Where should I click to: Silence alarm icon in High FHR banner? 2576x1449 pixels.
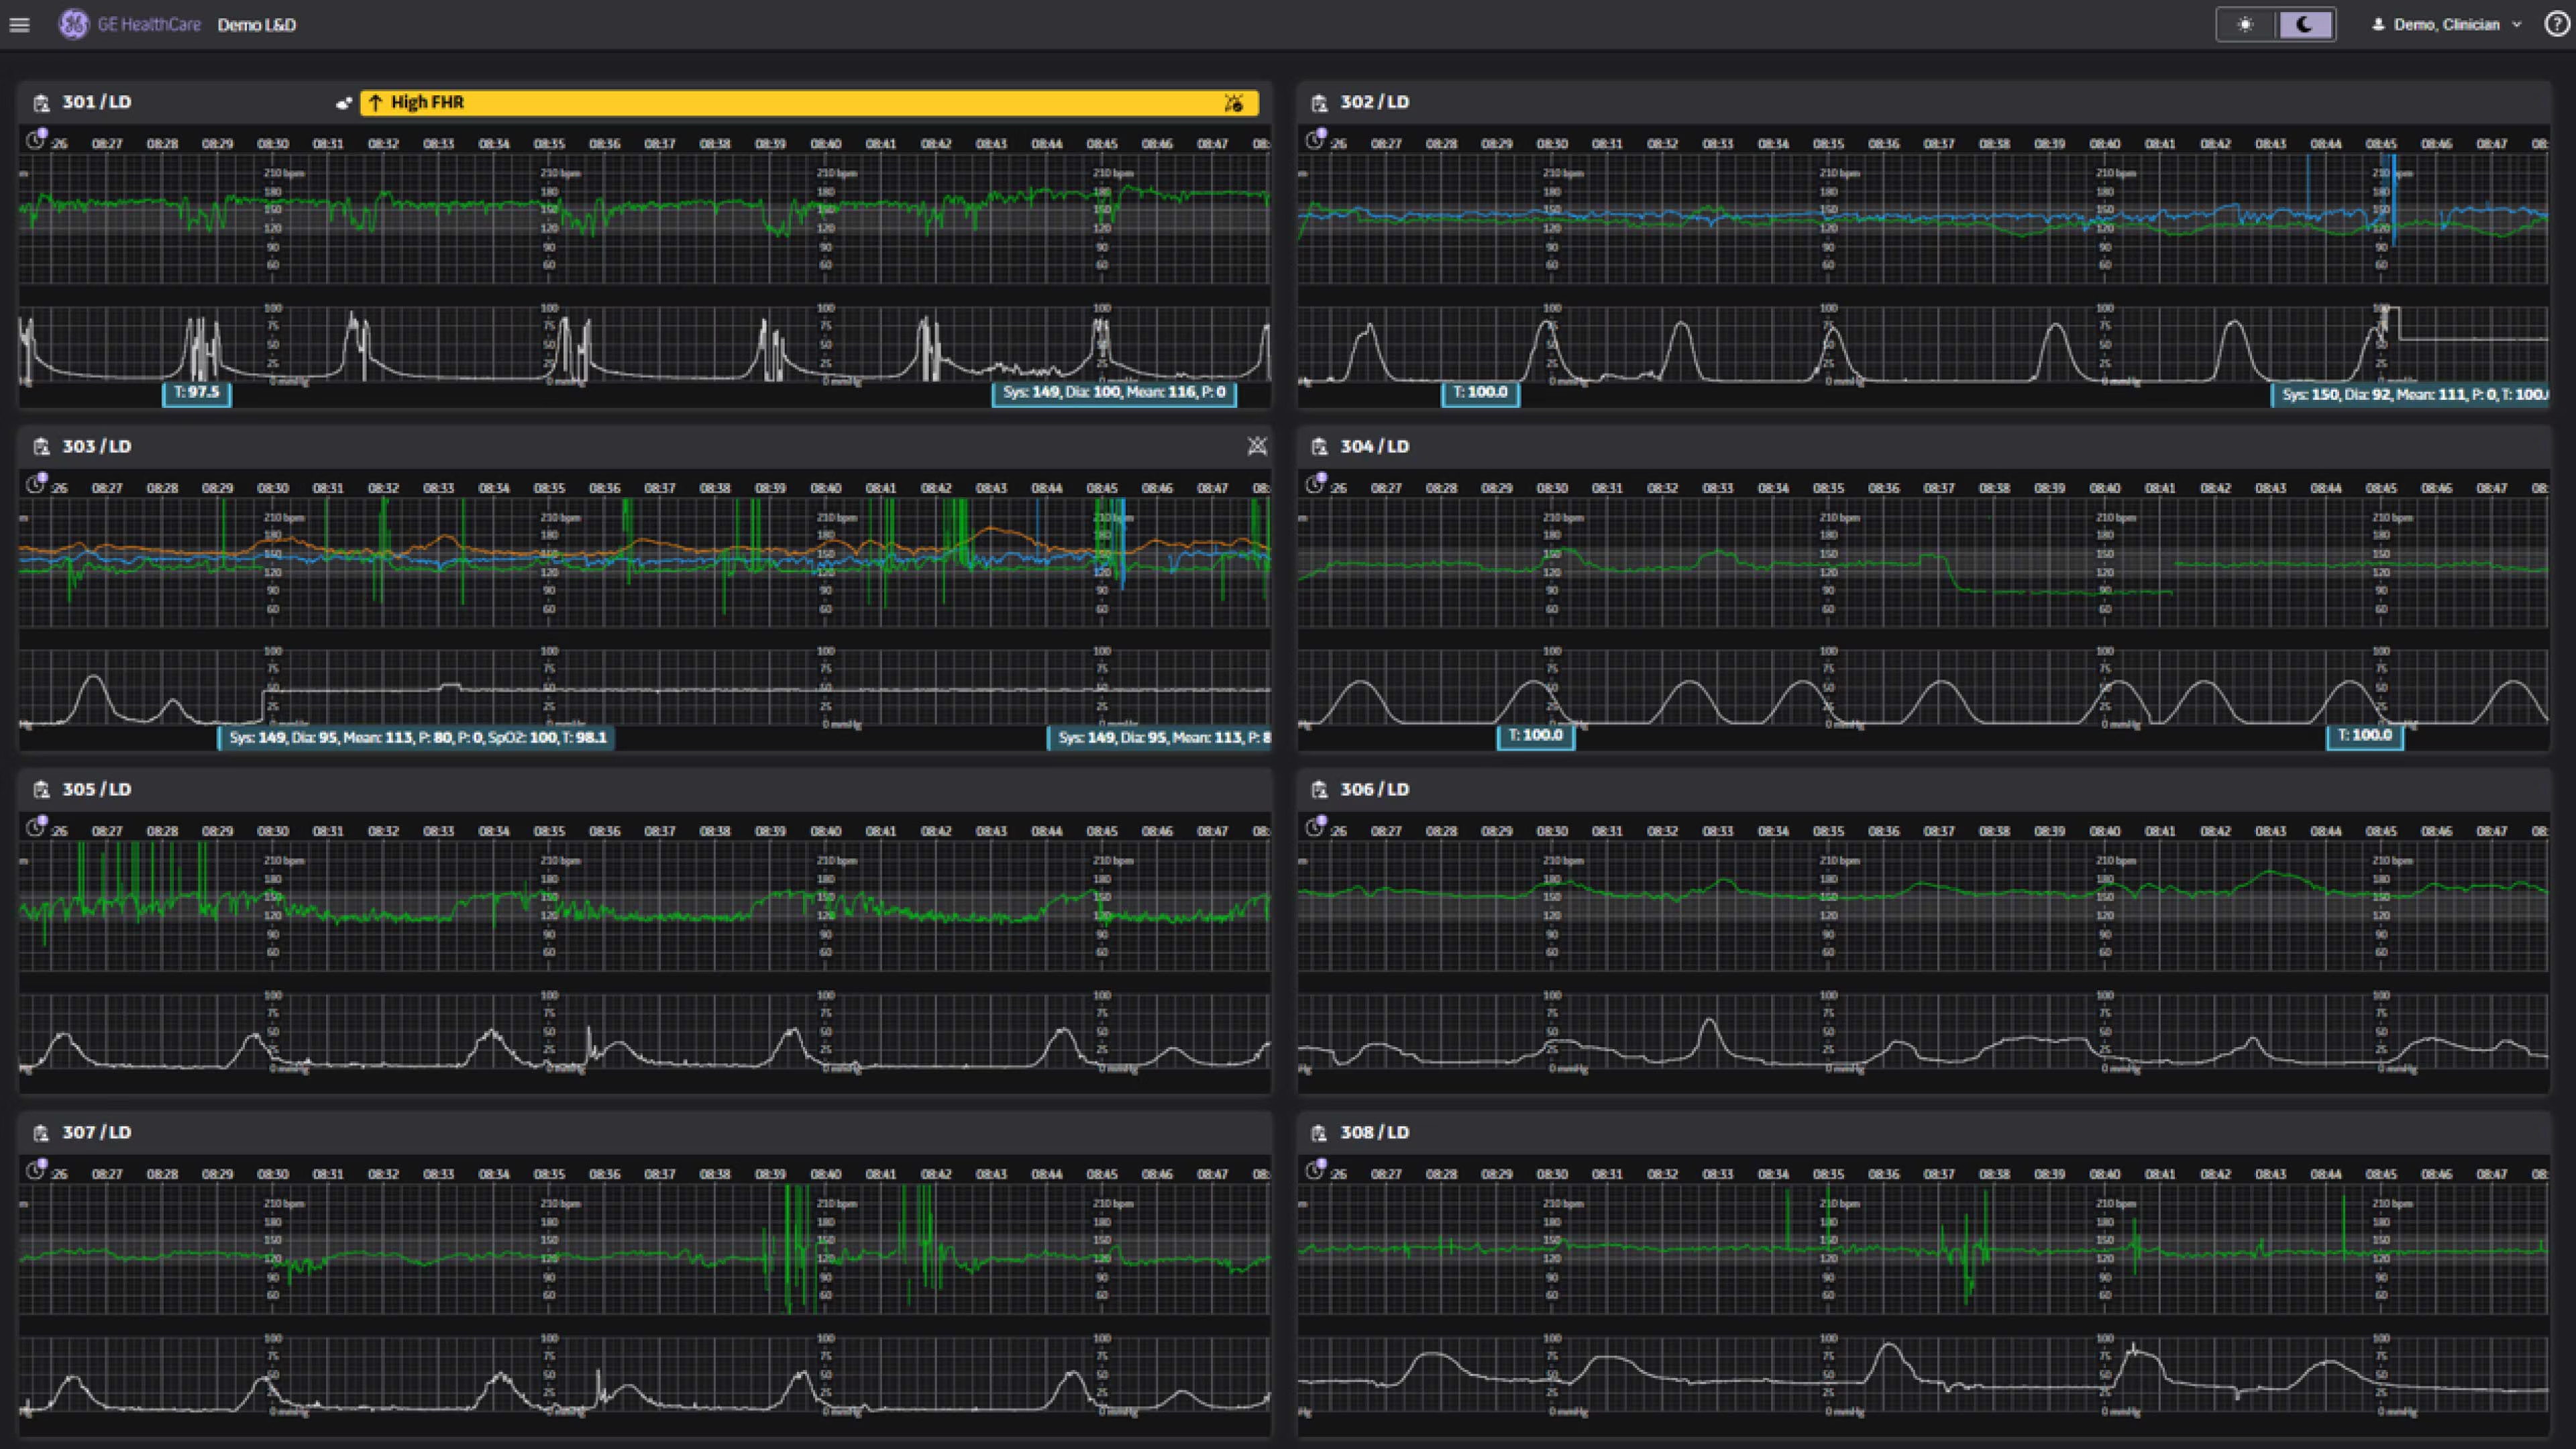(1234, 103)
